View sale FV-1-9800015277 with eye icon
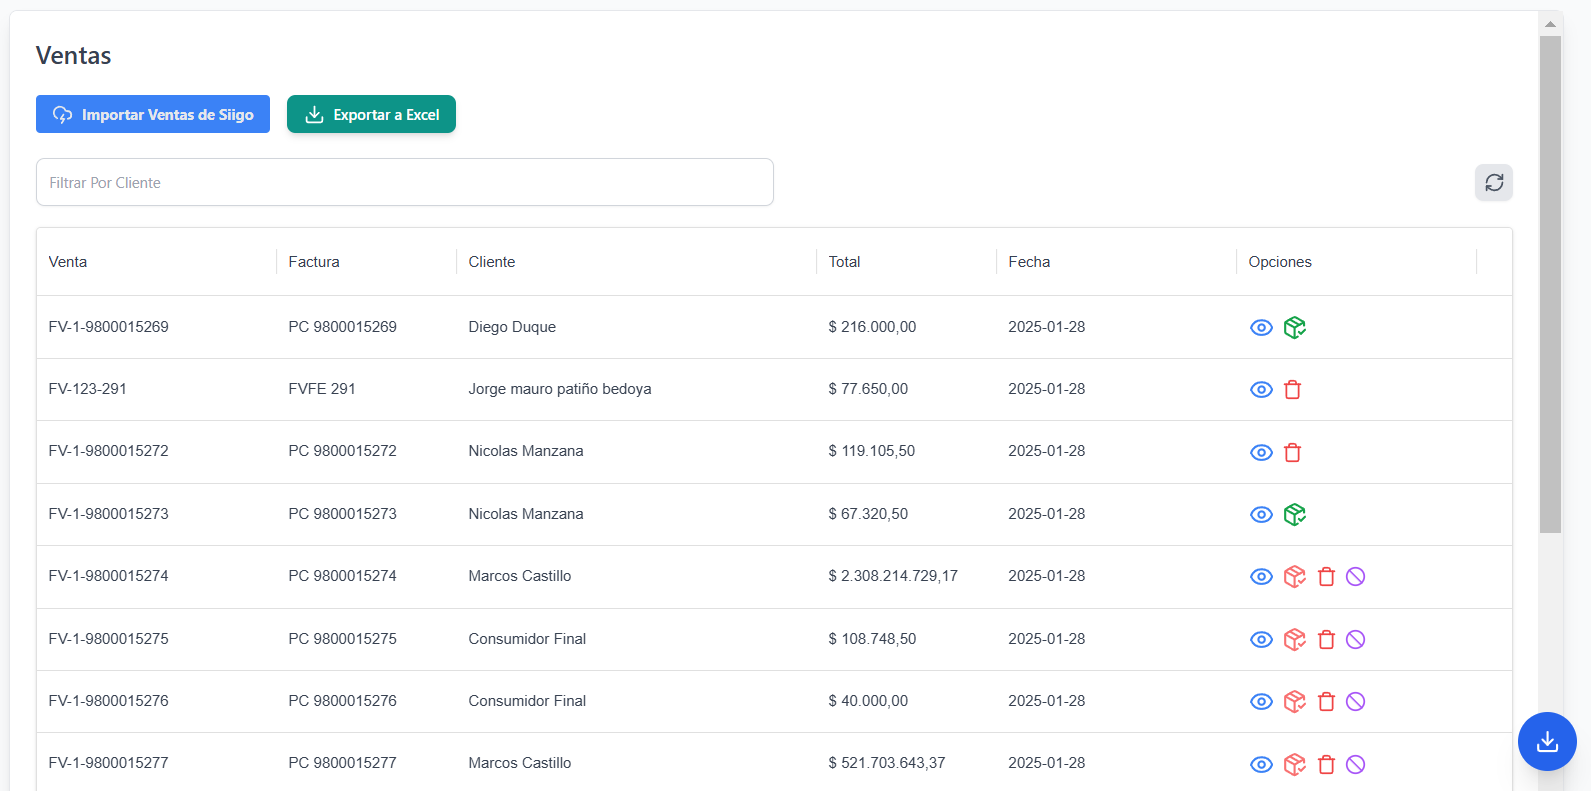The width and height of the screenshot is (1591, 791). tap(1261, 765)
